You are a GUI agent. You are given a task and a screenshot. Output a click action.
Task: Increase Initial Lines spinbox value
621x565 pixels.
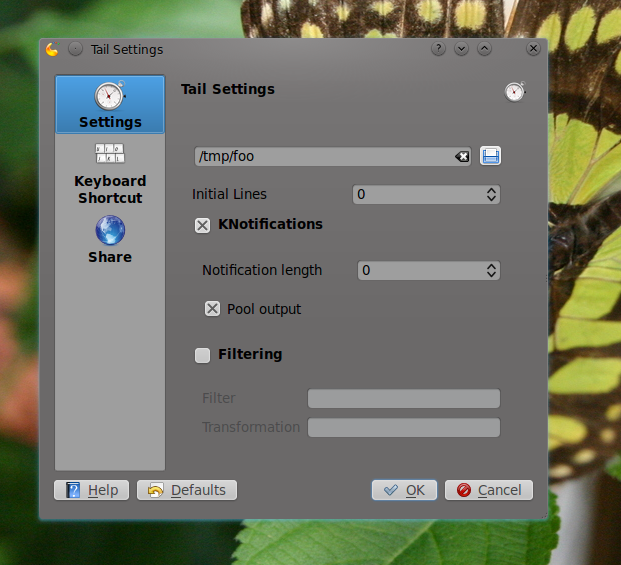coord(491,190)
